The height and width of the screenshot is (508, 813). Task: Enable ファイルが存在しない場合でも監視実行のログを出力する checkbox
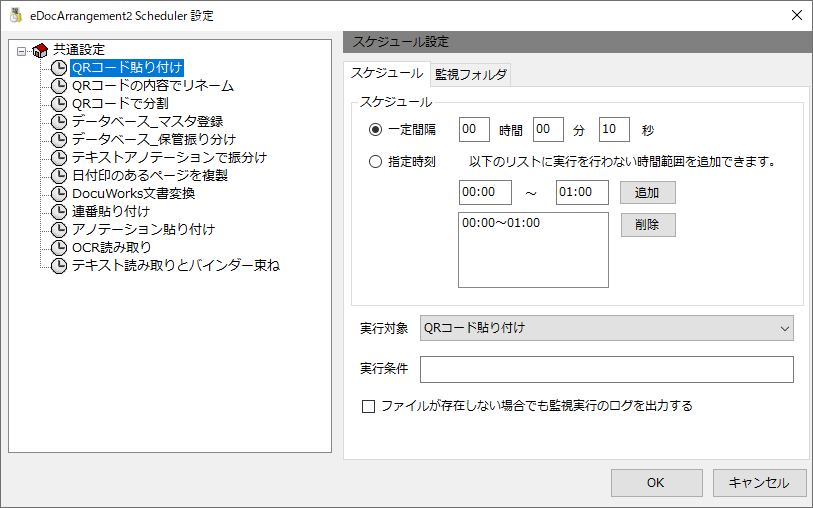pyautogui.click(x=368, y=406)
